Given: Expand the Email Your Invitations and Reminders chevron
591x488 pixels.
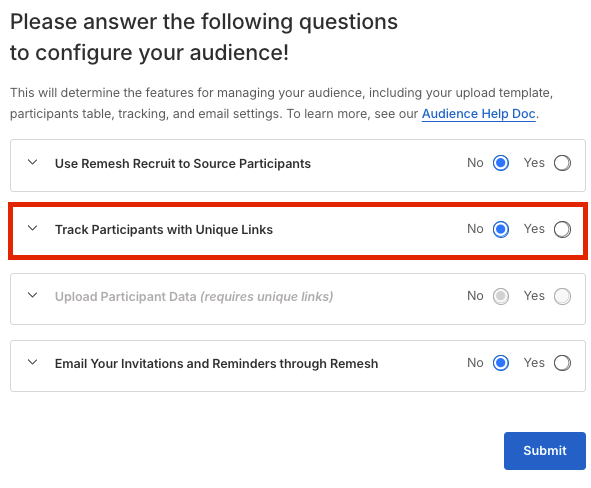Looking at the screenshot, I should [x=33, y=362].
